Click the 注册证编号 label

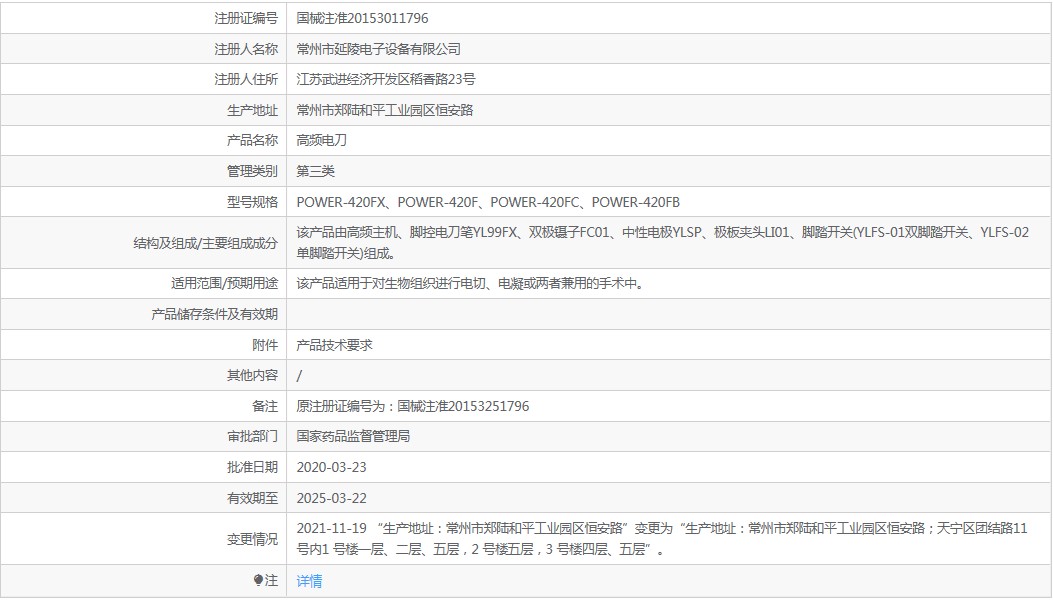click(246, 18)
